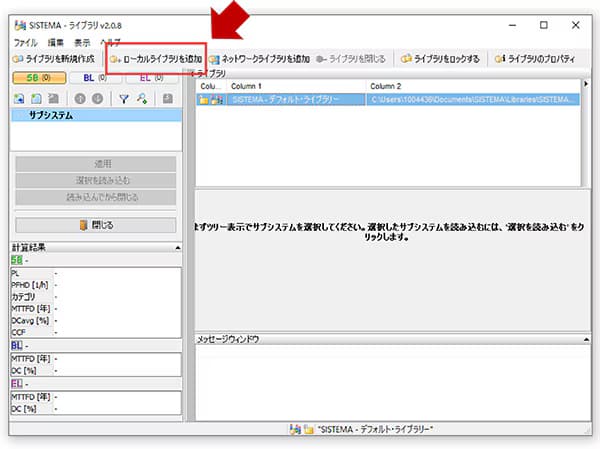The width and height of the screenshot is (600, 449).
Task: Click the DCavg [%] result row
Action: coord(96,320)
